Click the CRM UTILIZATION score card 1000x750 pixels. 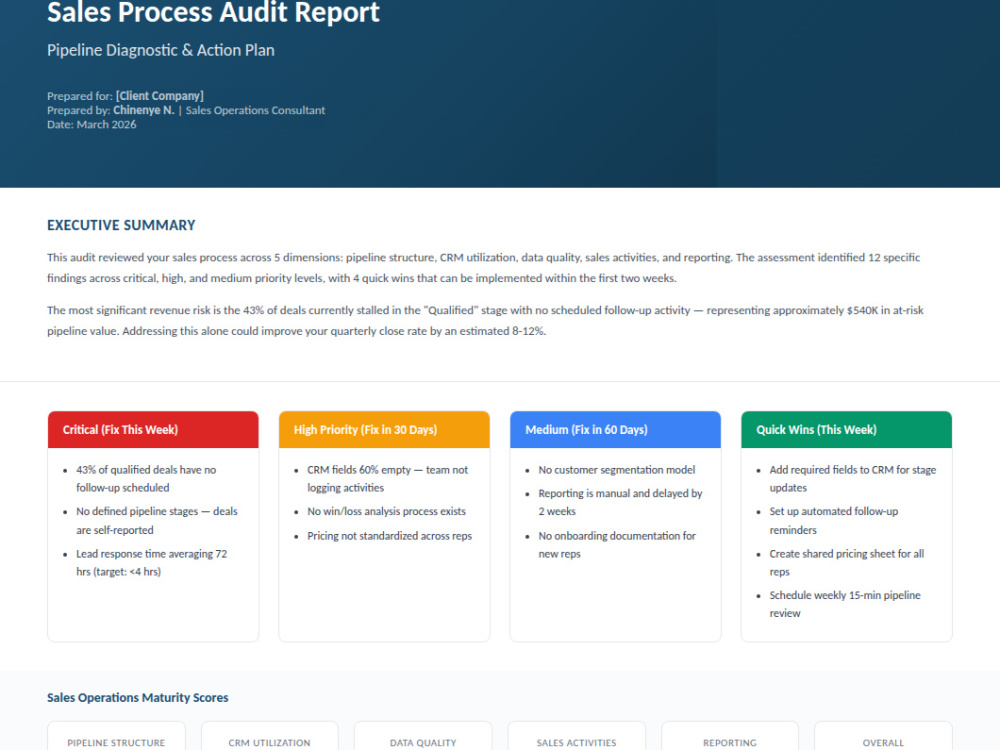click(x=269, y=736)
